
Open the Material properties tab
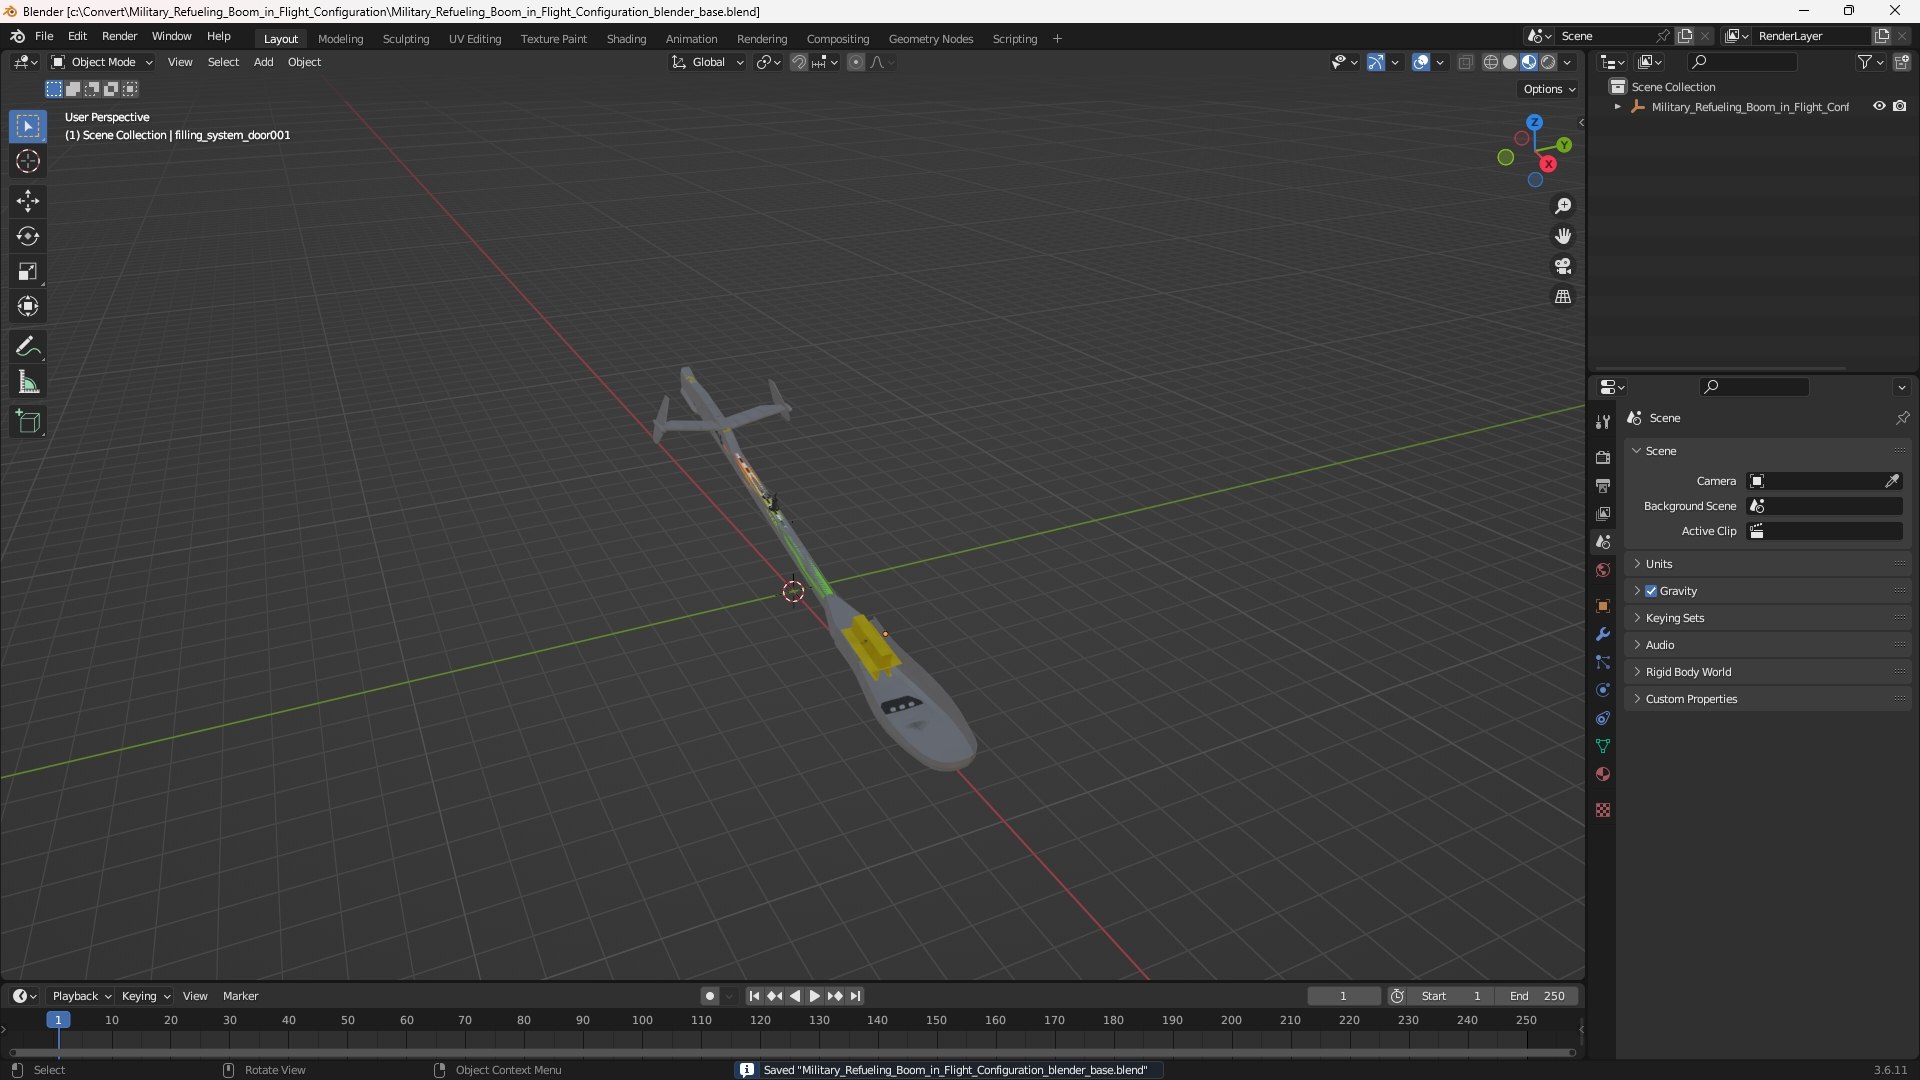1603,774
